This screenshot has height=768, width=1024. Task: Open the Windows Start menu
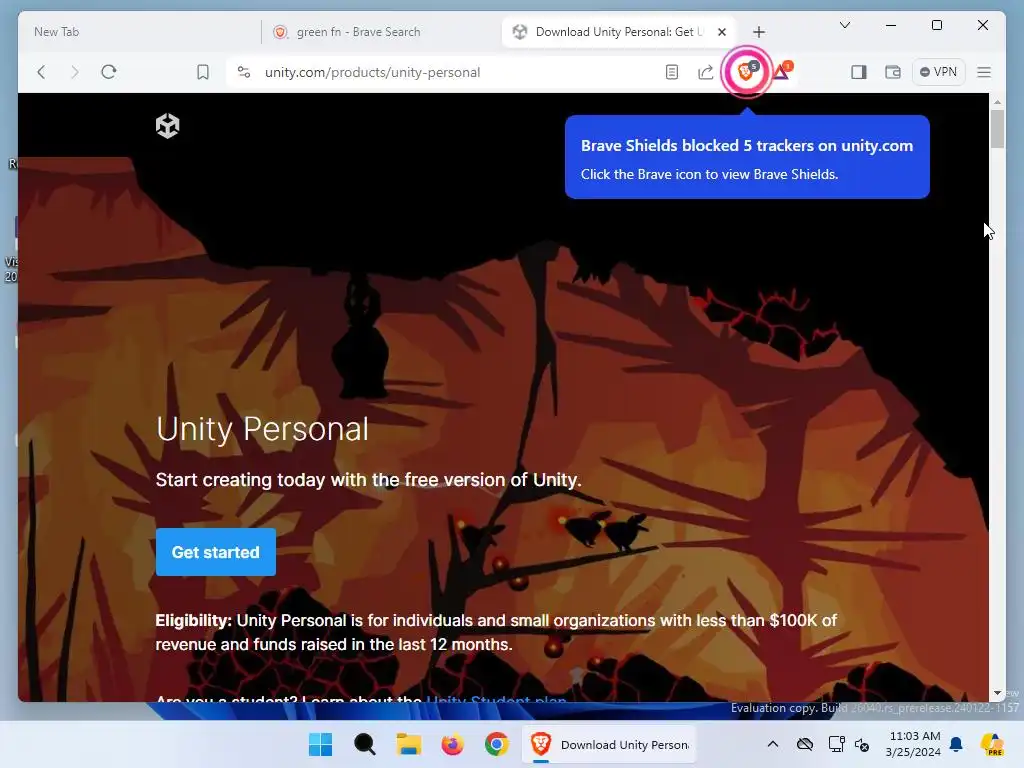click(320, 744)
